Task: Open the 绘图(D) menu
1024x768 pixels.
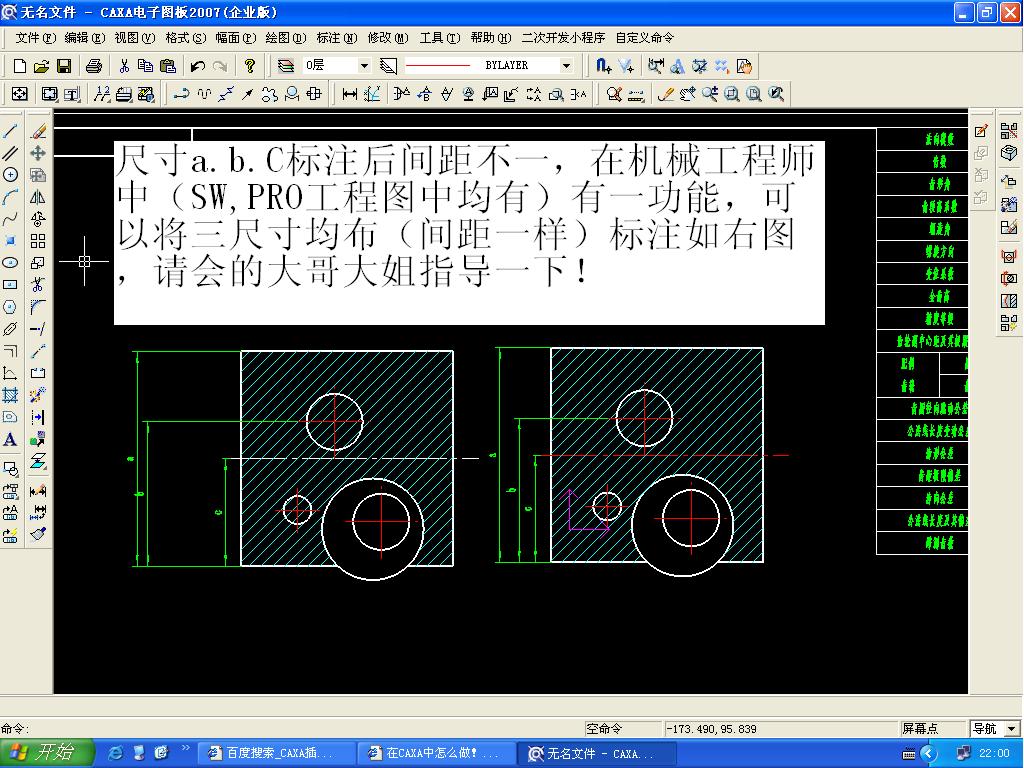Action: (286, 38)
